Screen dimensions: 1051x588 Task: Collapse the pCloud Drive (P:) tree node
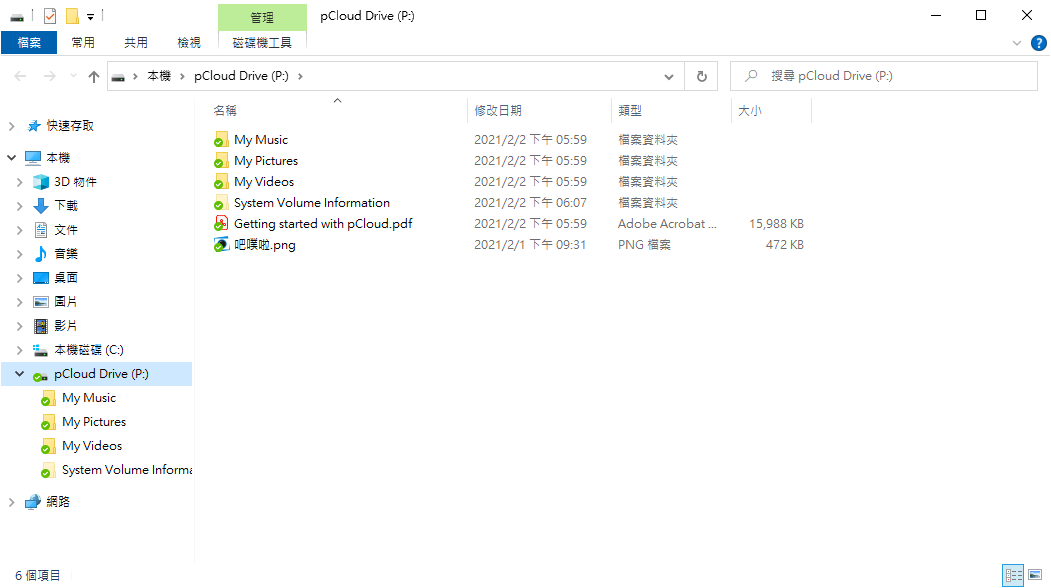click(19, 374)
